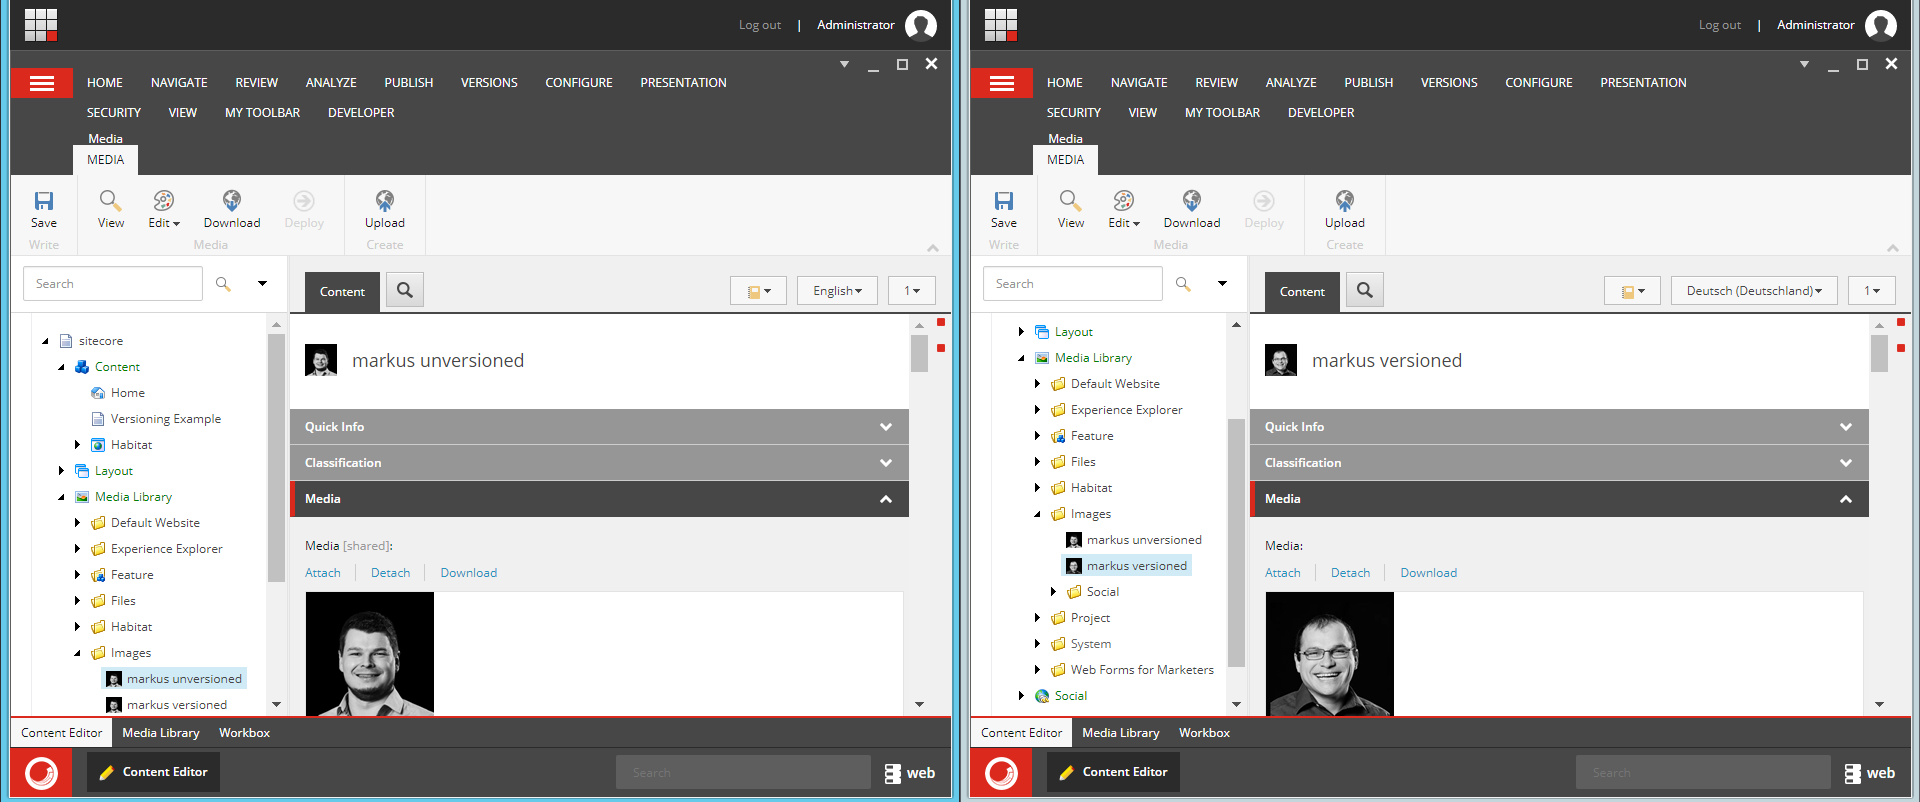Collapse Media section in left window
This screenshot has width=1920, height=802.
tap(599, 499)
